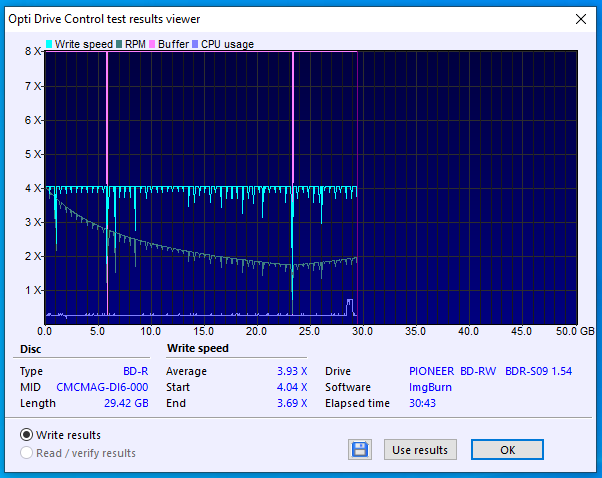The image size is (602, 478).
Task: Click the blue CPU usage legend swatch
Action: [195, 44]
